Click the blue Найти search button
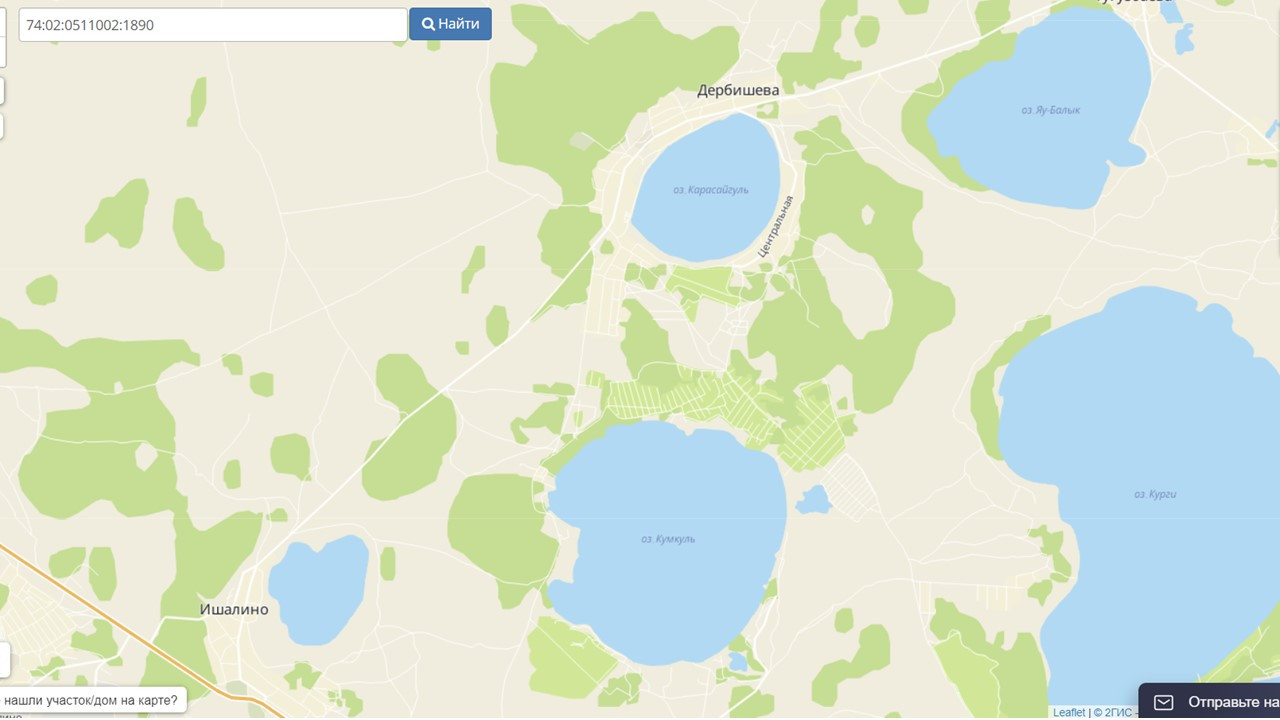The image size is (1280, 720). [x=450, y=24]
